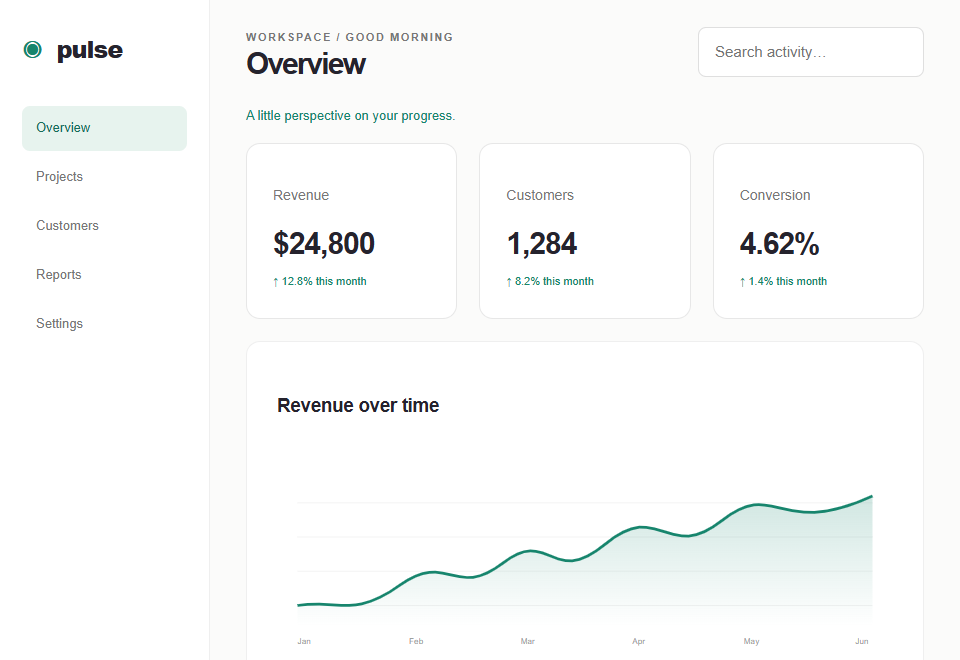Click the 8.2% this month indicator

(550, 282)
